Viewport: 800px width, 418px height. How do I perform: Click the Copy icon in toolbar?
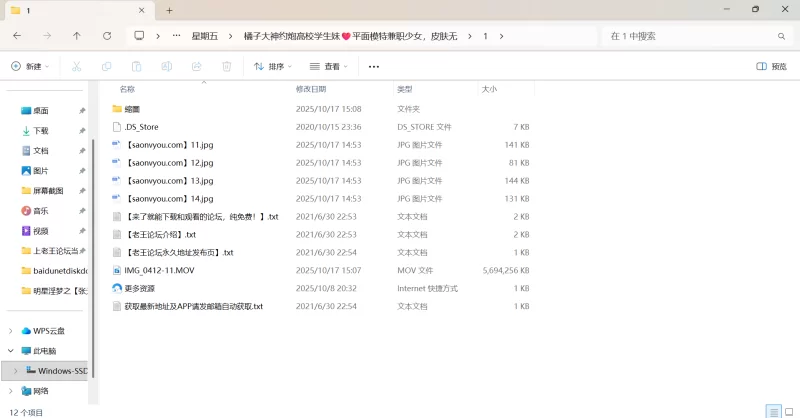coord(106,66)
